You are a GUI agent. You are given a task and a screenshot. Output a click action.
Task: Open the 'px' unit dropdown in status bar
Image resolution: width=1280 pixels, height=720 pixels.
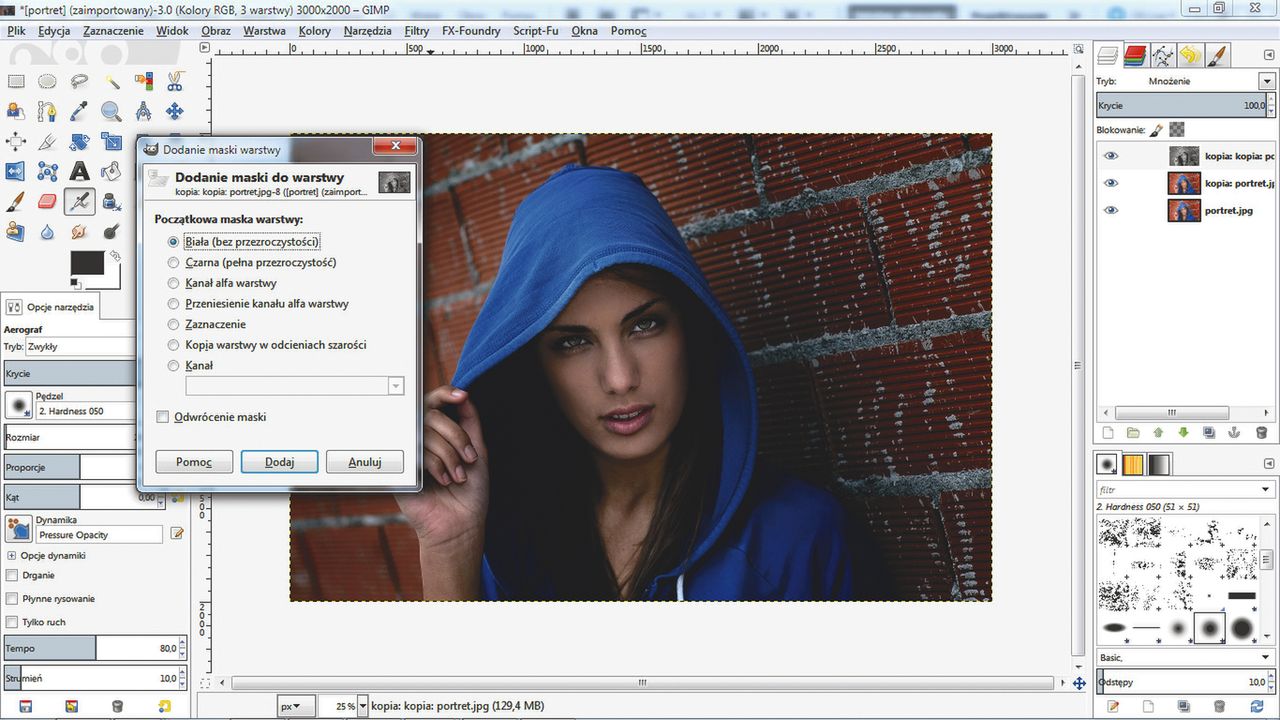tap(296, 706)
